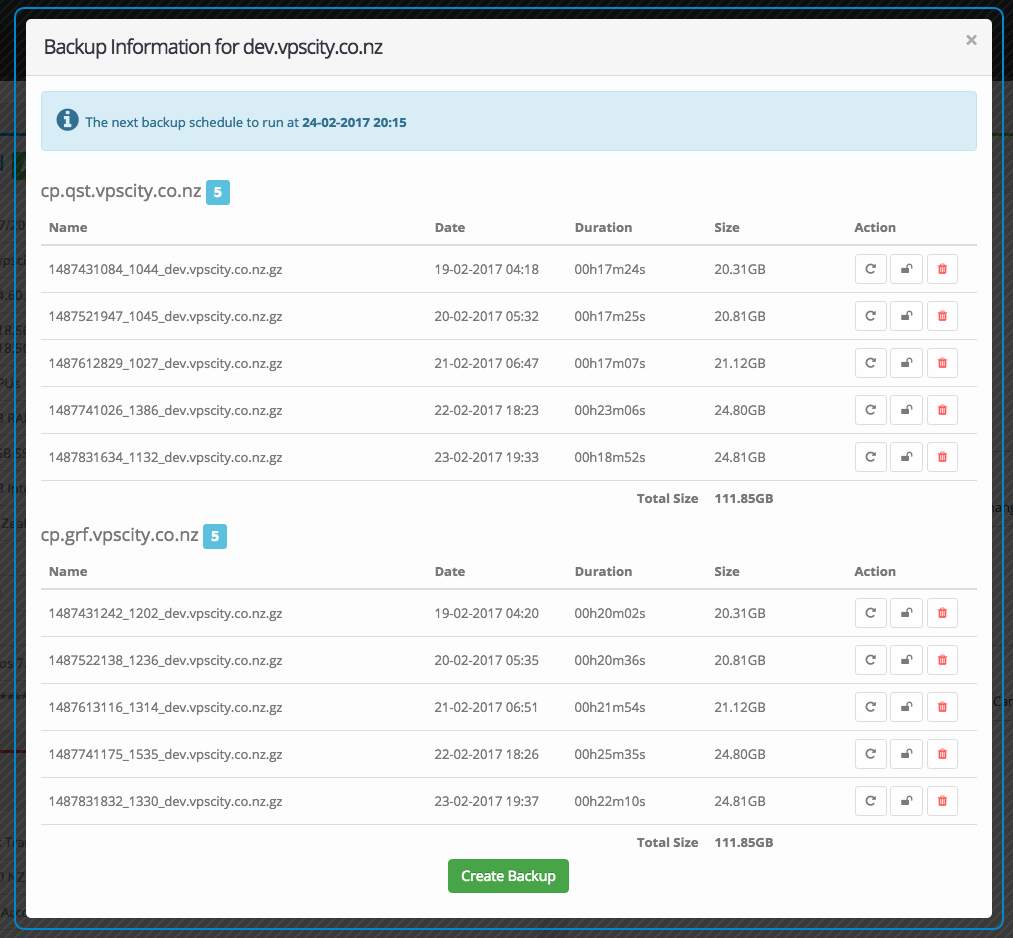Close the Backup Information dialog
Image resolution: width=1013 pixels, height=938 pixels.
(x=970, y=41)
